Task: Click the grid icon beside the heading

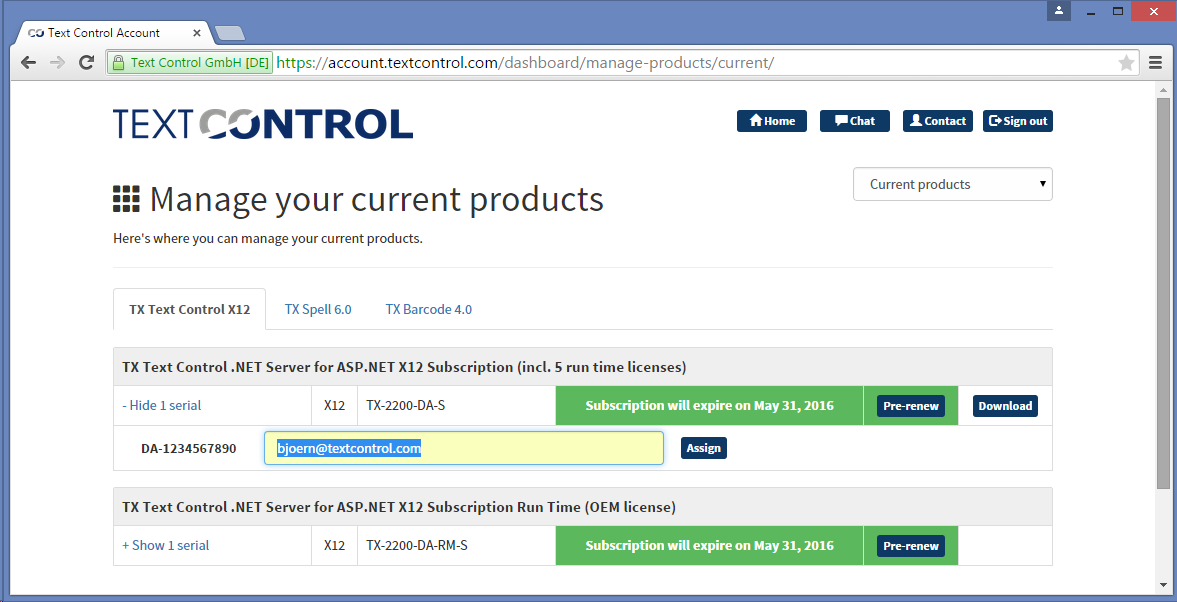Action: point(126,199)
